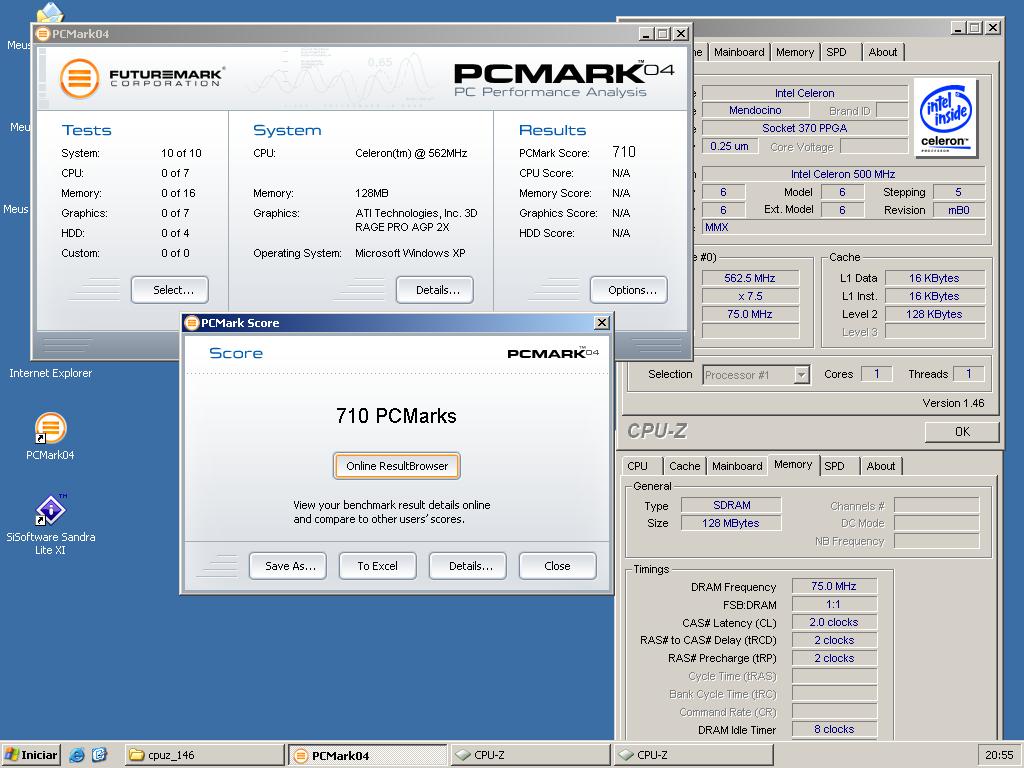Viewport: 1024px width, 768px height.
Task: Click the FSB:DRAM 1:1 ratio field
Action: 834,605
